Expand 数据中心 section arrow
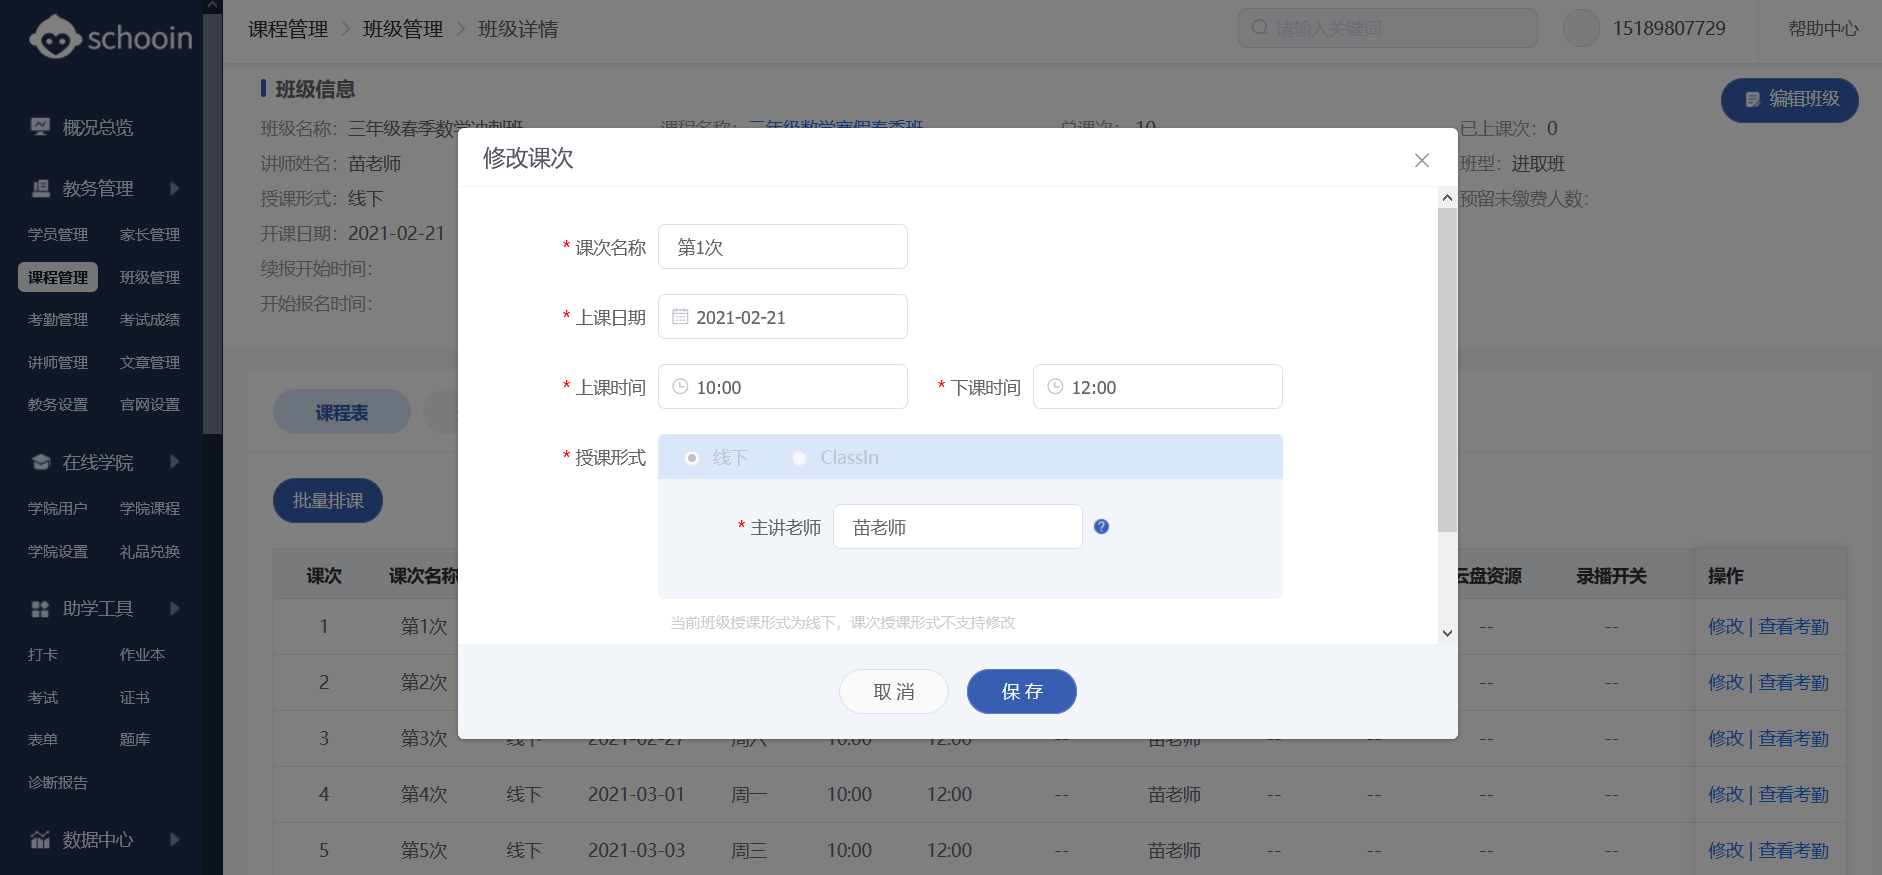 175,839
